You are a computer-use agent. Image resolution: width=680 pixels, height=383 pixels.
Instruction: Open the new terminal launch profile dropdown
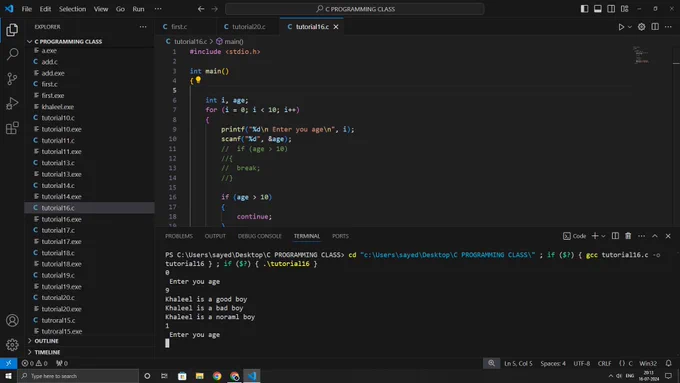click(x=603, y=236)
